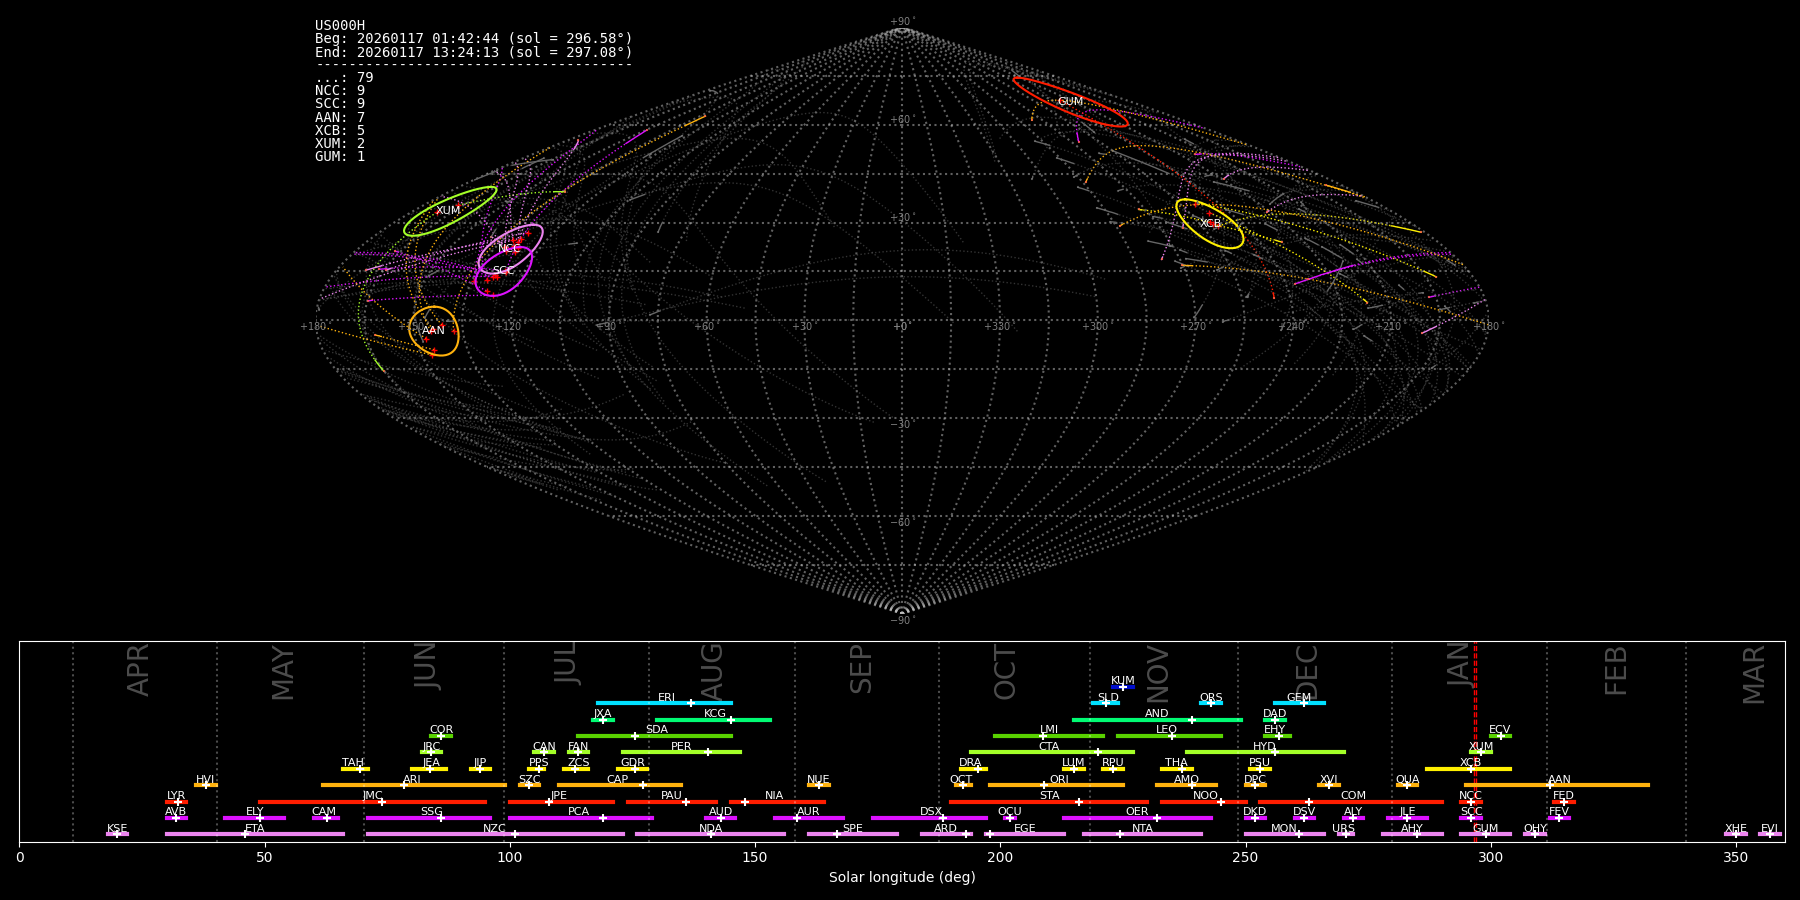Click the NOV month label in the timeline
This screenshot has height=900, width=1800.
tap(1157, 672)
